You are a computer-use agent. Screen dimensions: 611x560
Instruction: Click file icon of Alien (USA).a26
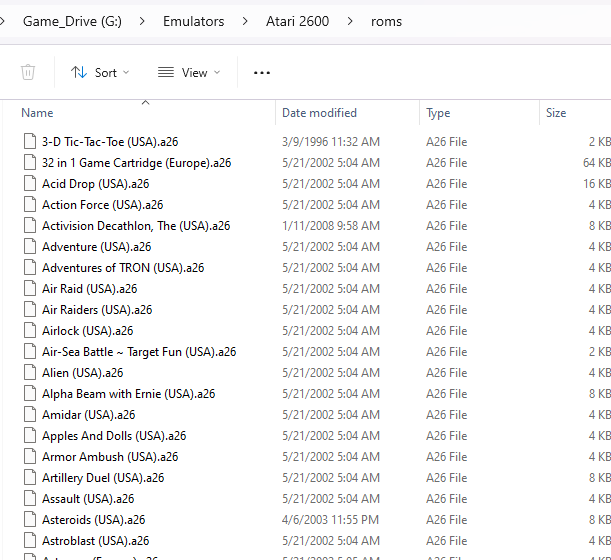pyautogui.click(x=30, y=373)
